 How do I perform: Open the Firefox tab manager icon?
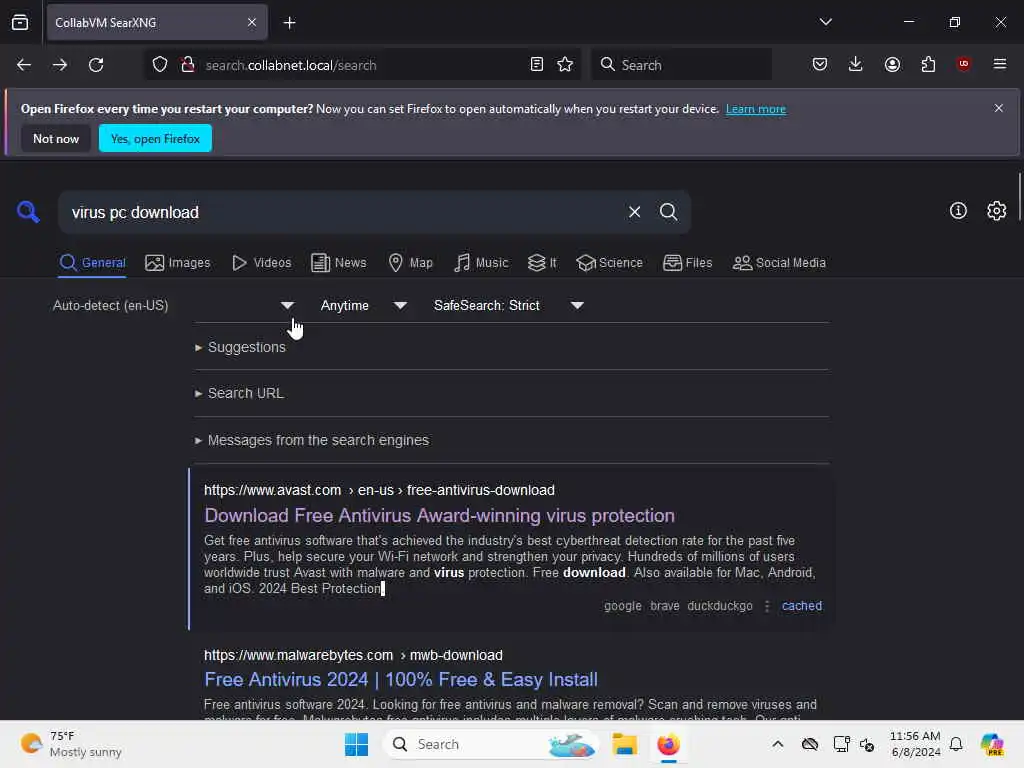20,23
